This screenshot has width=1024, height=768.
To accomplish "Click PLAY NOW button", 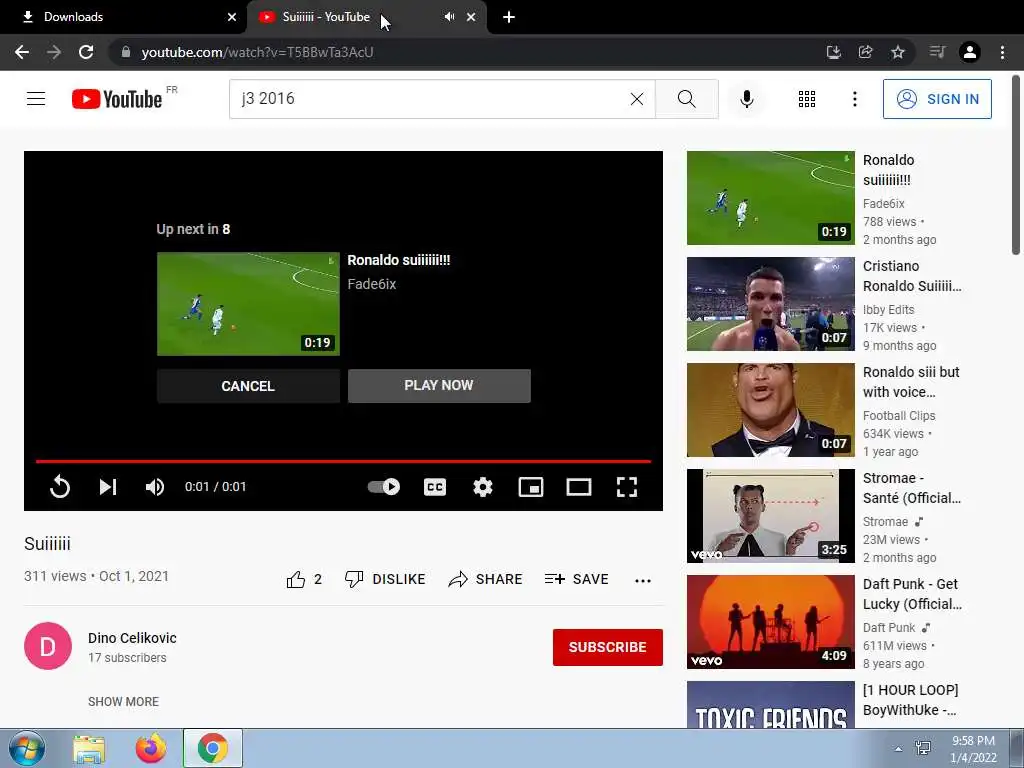I will click(x=439, y=385).
